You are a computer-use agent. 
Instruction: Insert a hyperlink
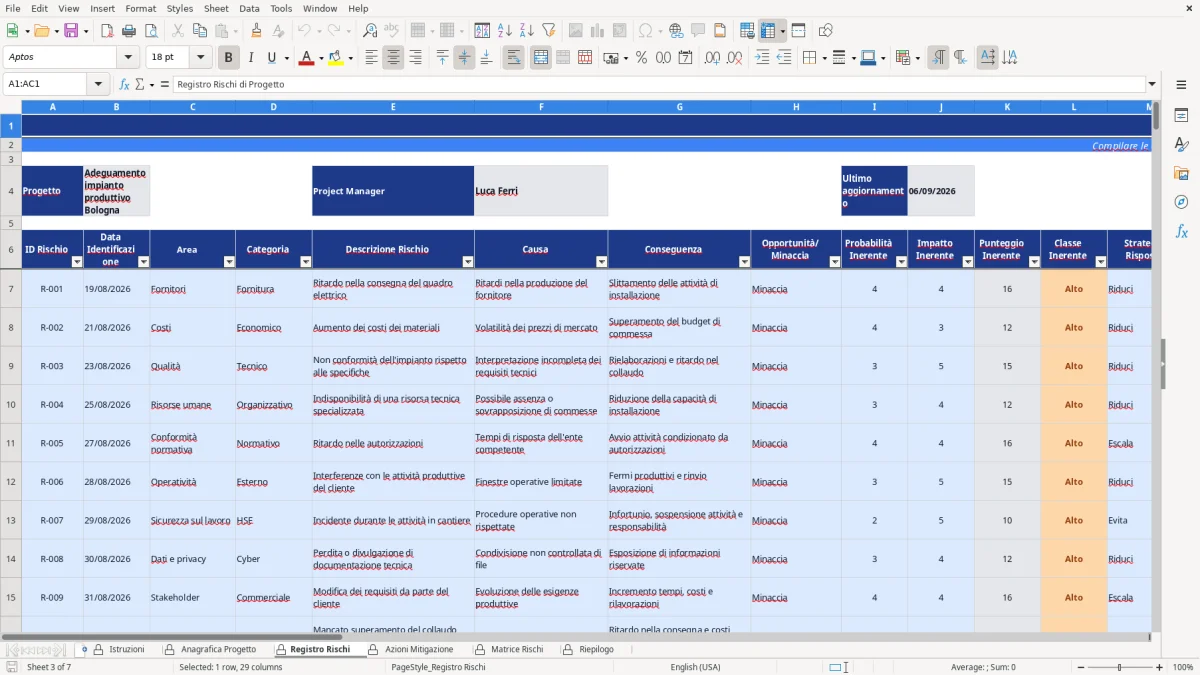tap(676, 31)
